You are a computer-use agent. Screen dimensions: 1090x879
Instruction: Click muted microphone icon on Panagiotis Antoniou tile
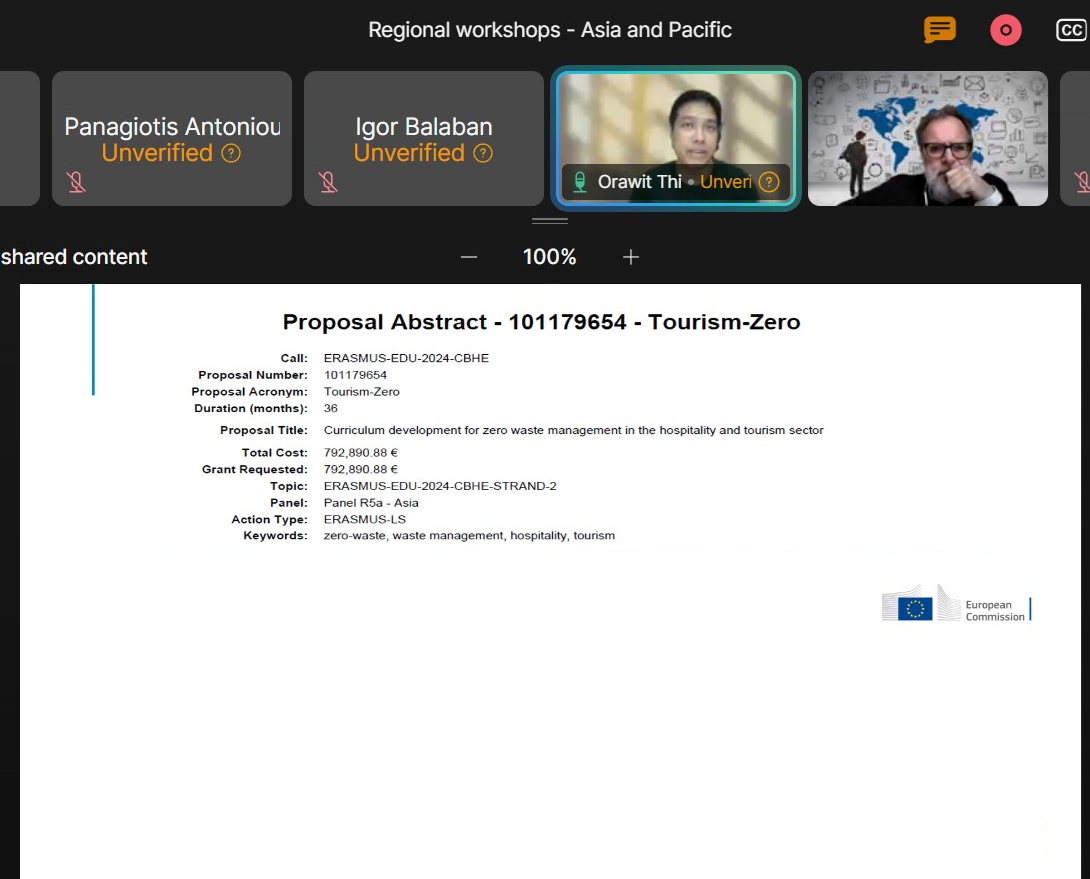76,182
